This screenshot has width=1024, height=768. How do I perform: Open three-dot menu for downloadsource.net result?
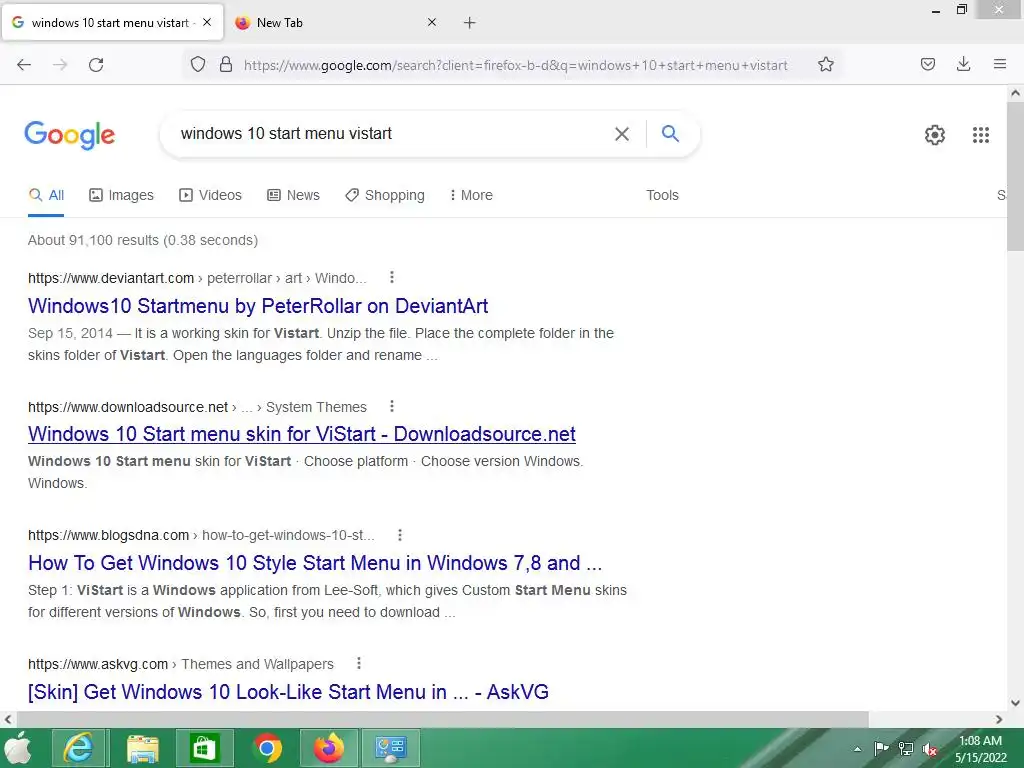pyautogui.click(x=392, y=406)
